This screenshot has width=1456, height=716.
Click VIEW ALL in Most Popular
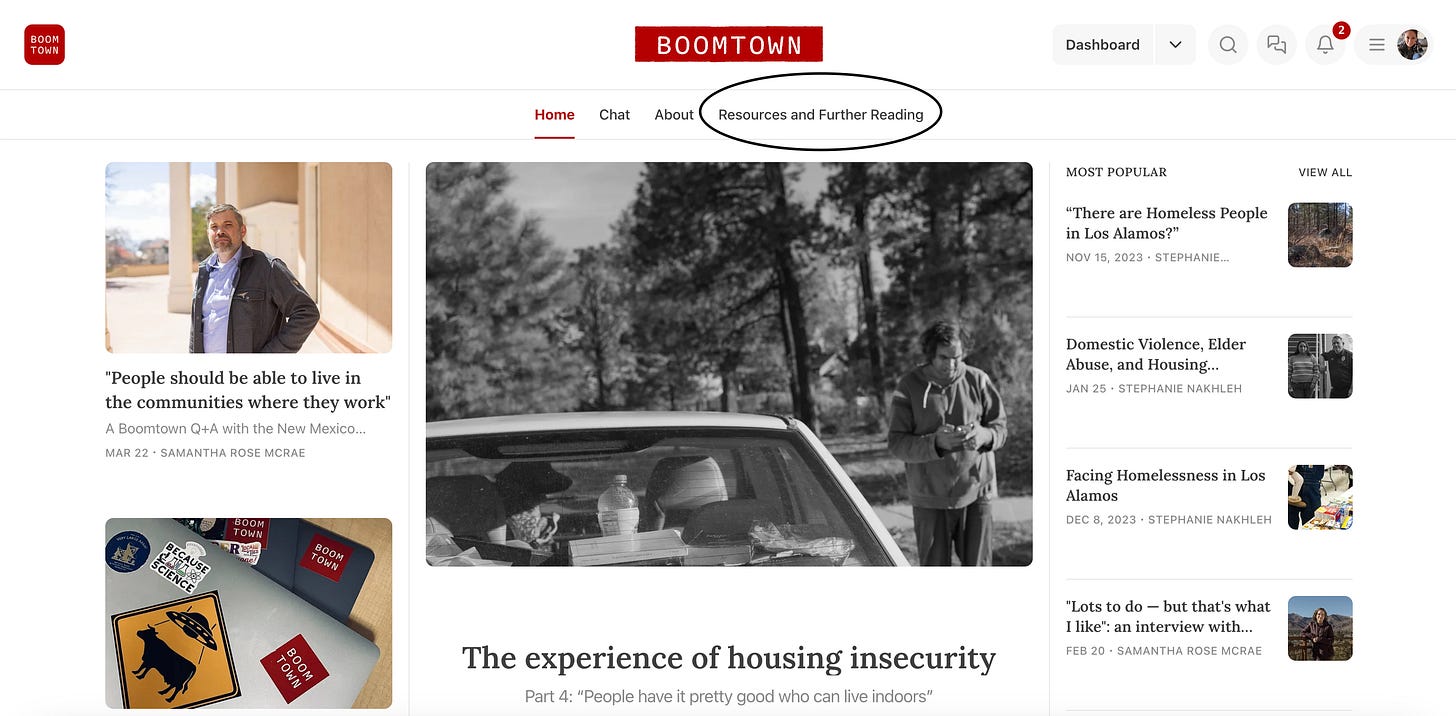pos(1325,173)
